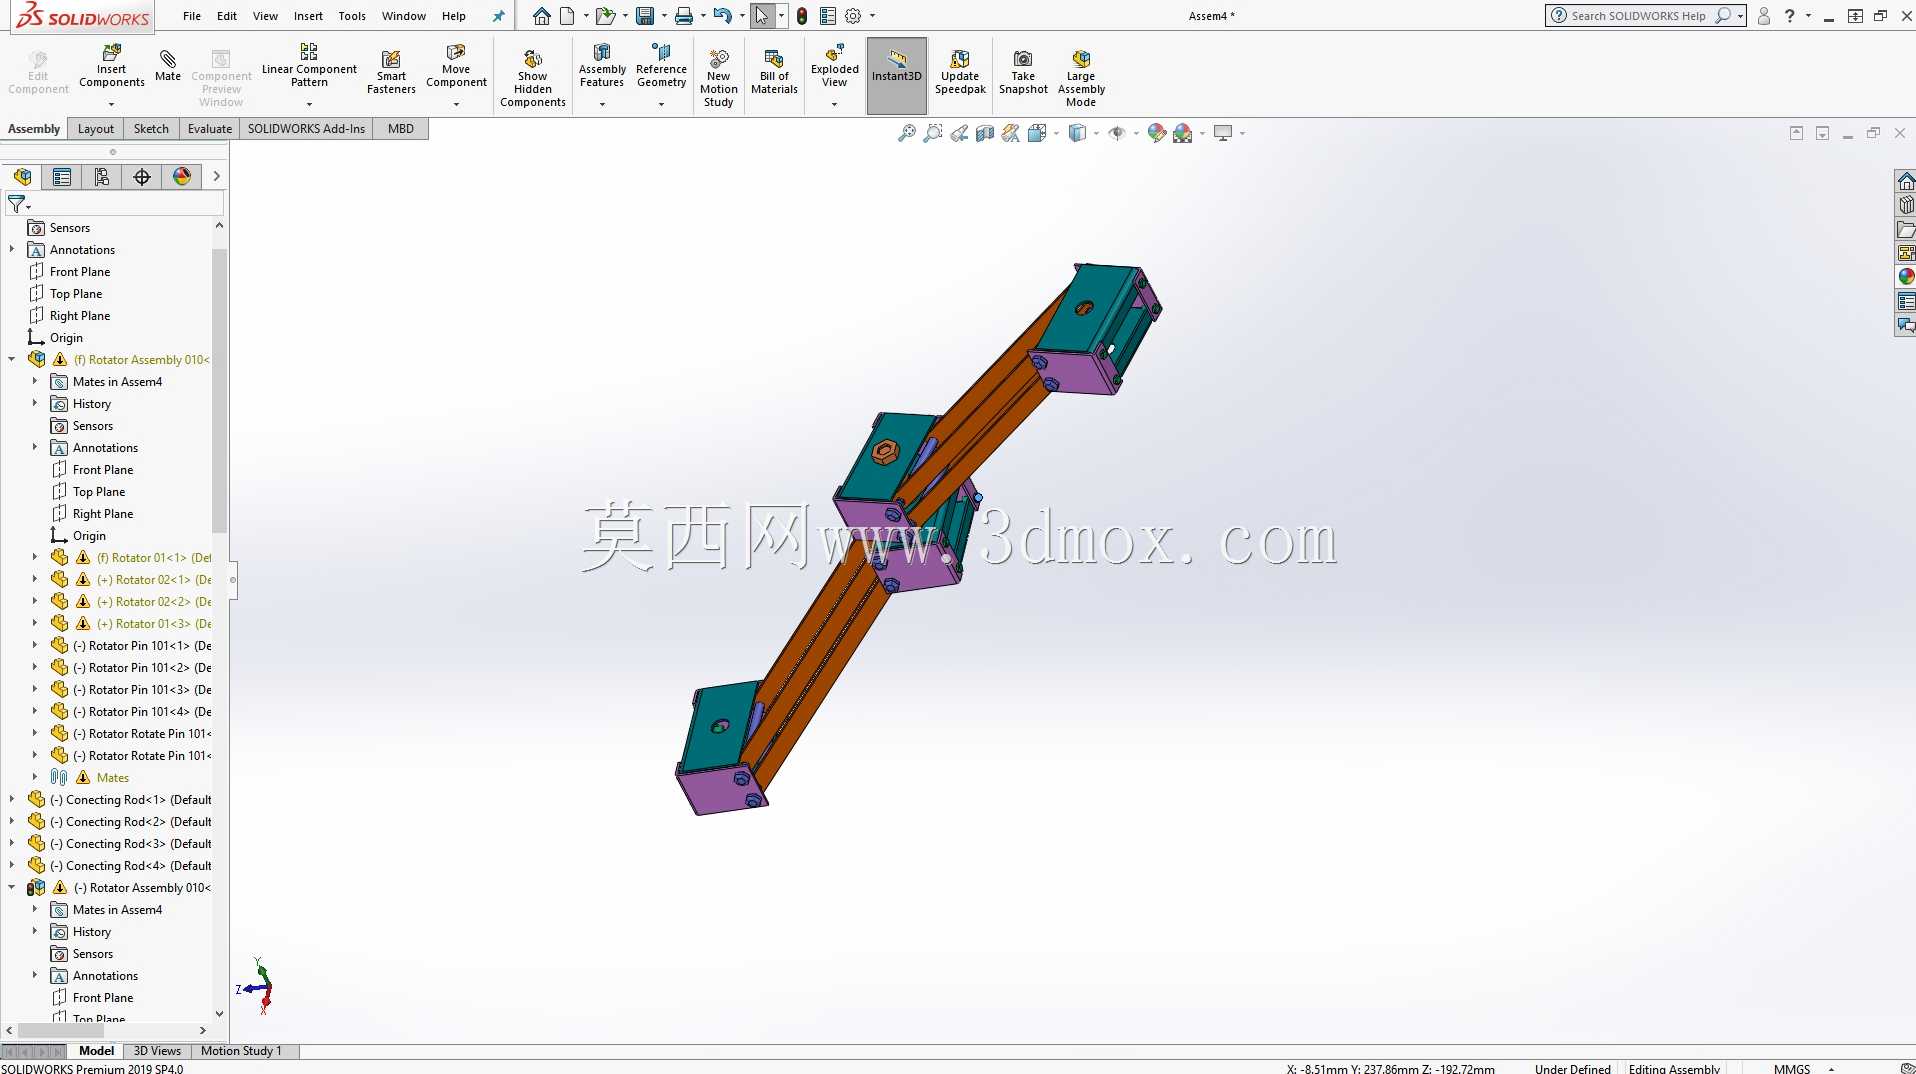Open the PropertyManager tab
1916x1074 pixels.
coord(62,177)
